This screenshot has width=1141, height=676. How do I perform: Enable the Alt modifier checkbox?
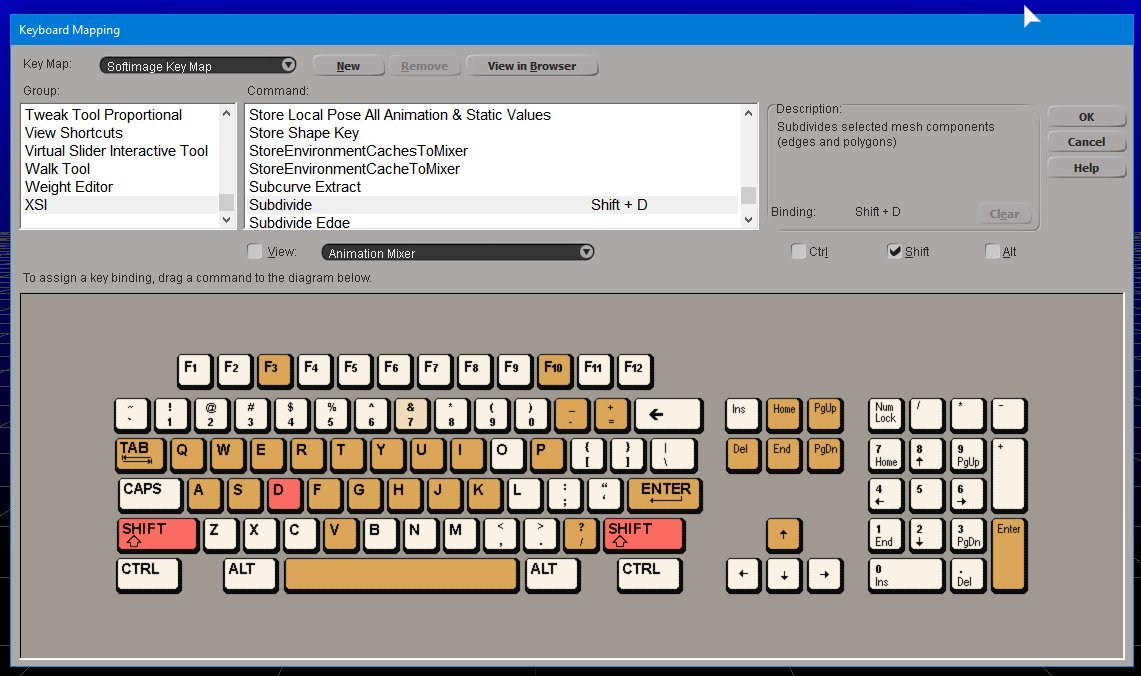coord(992,251)
